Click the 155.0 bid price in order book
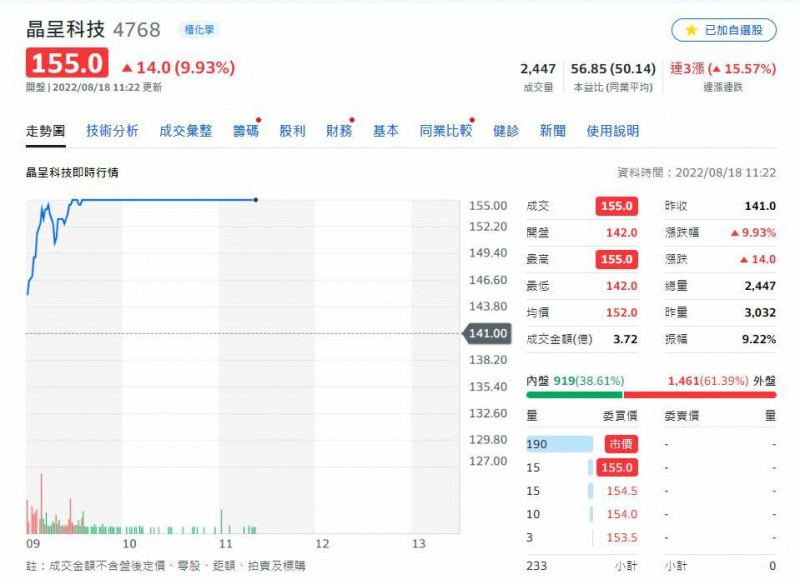Image resolution: width=800 pixels, height=584 pixels. (x=617, y=468)
